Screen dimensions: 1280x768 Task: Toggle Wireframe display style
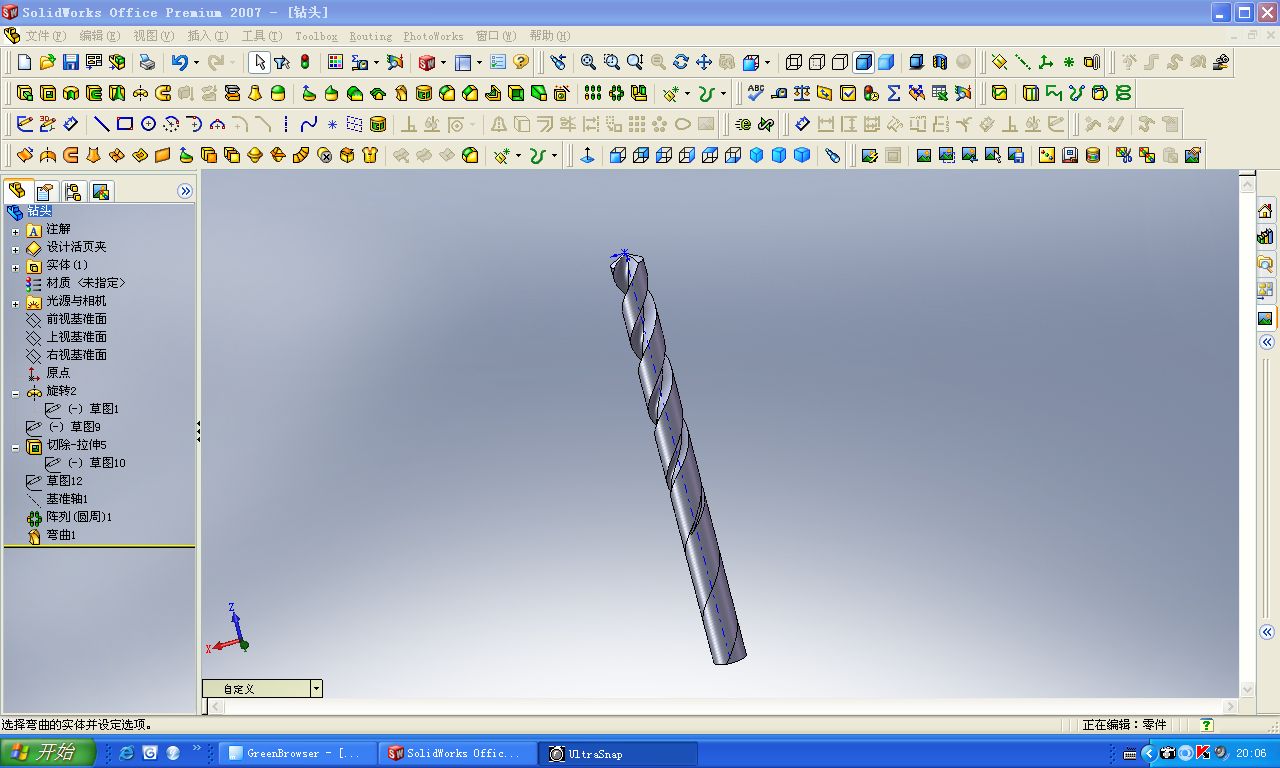tap(794, 62)
